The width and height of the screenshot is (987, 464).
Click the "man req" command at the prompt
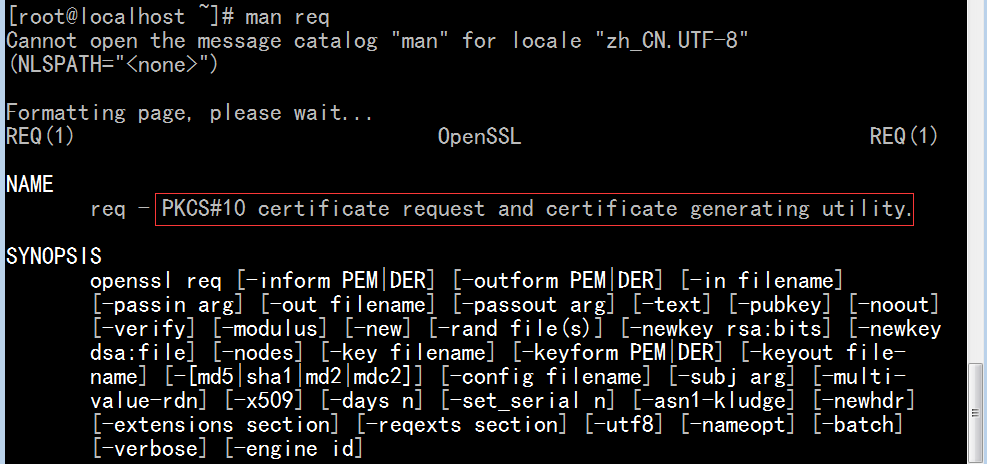click(x=287, y=16)
